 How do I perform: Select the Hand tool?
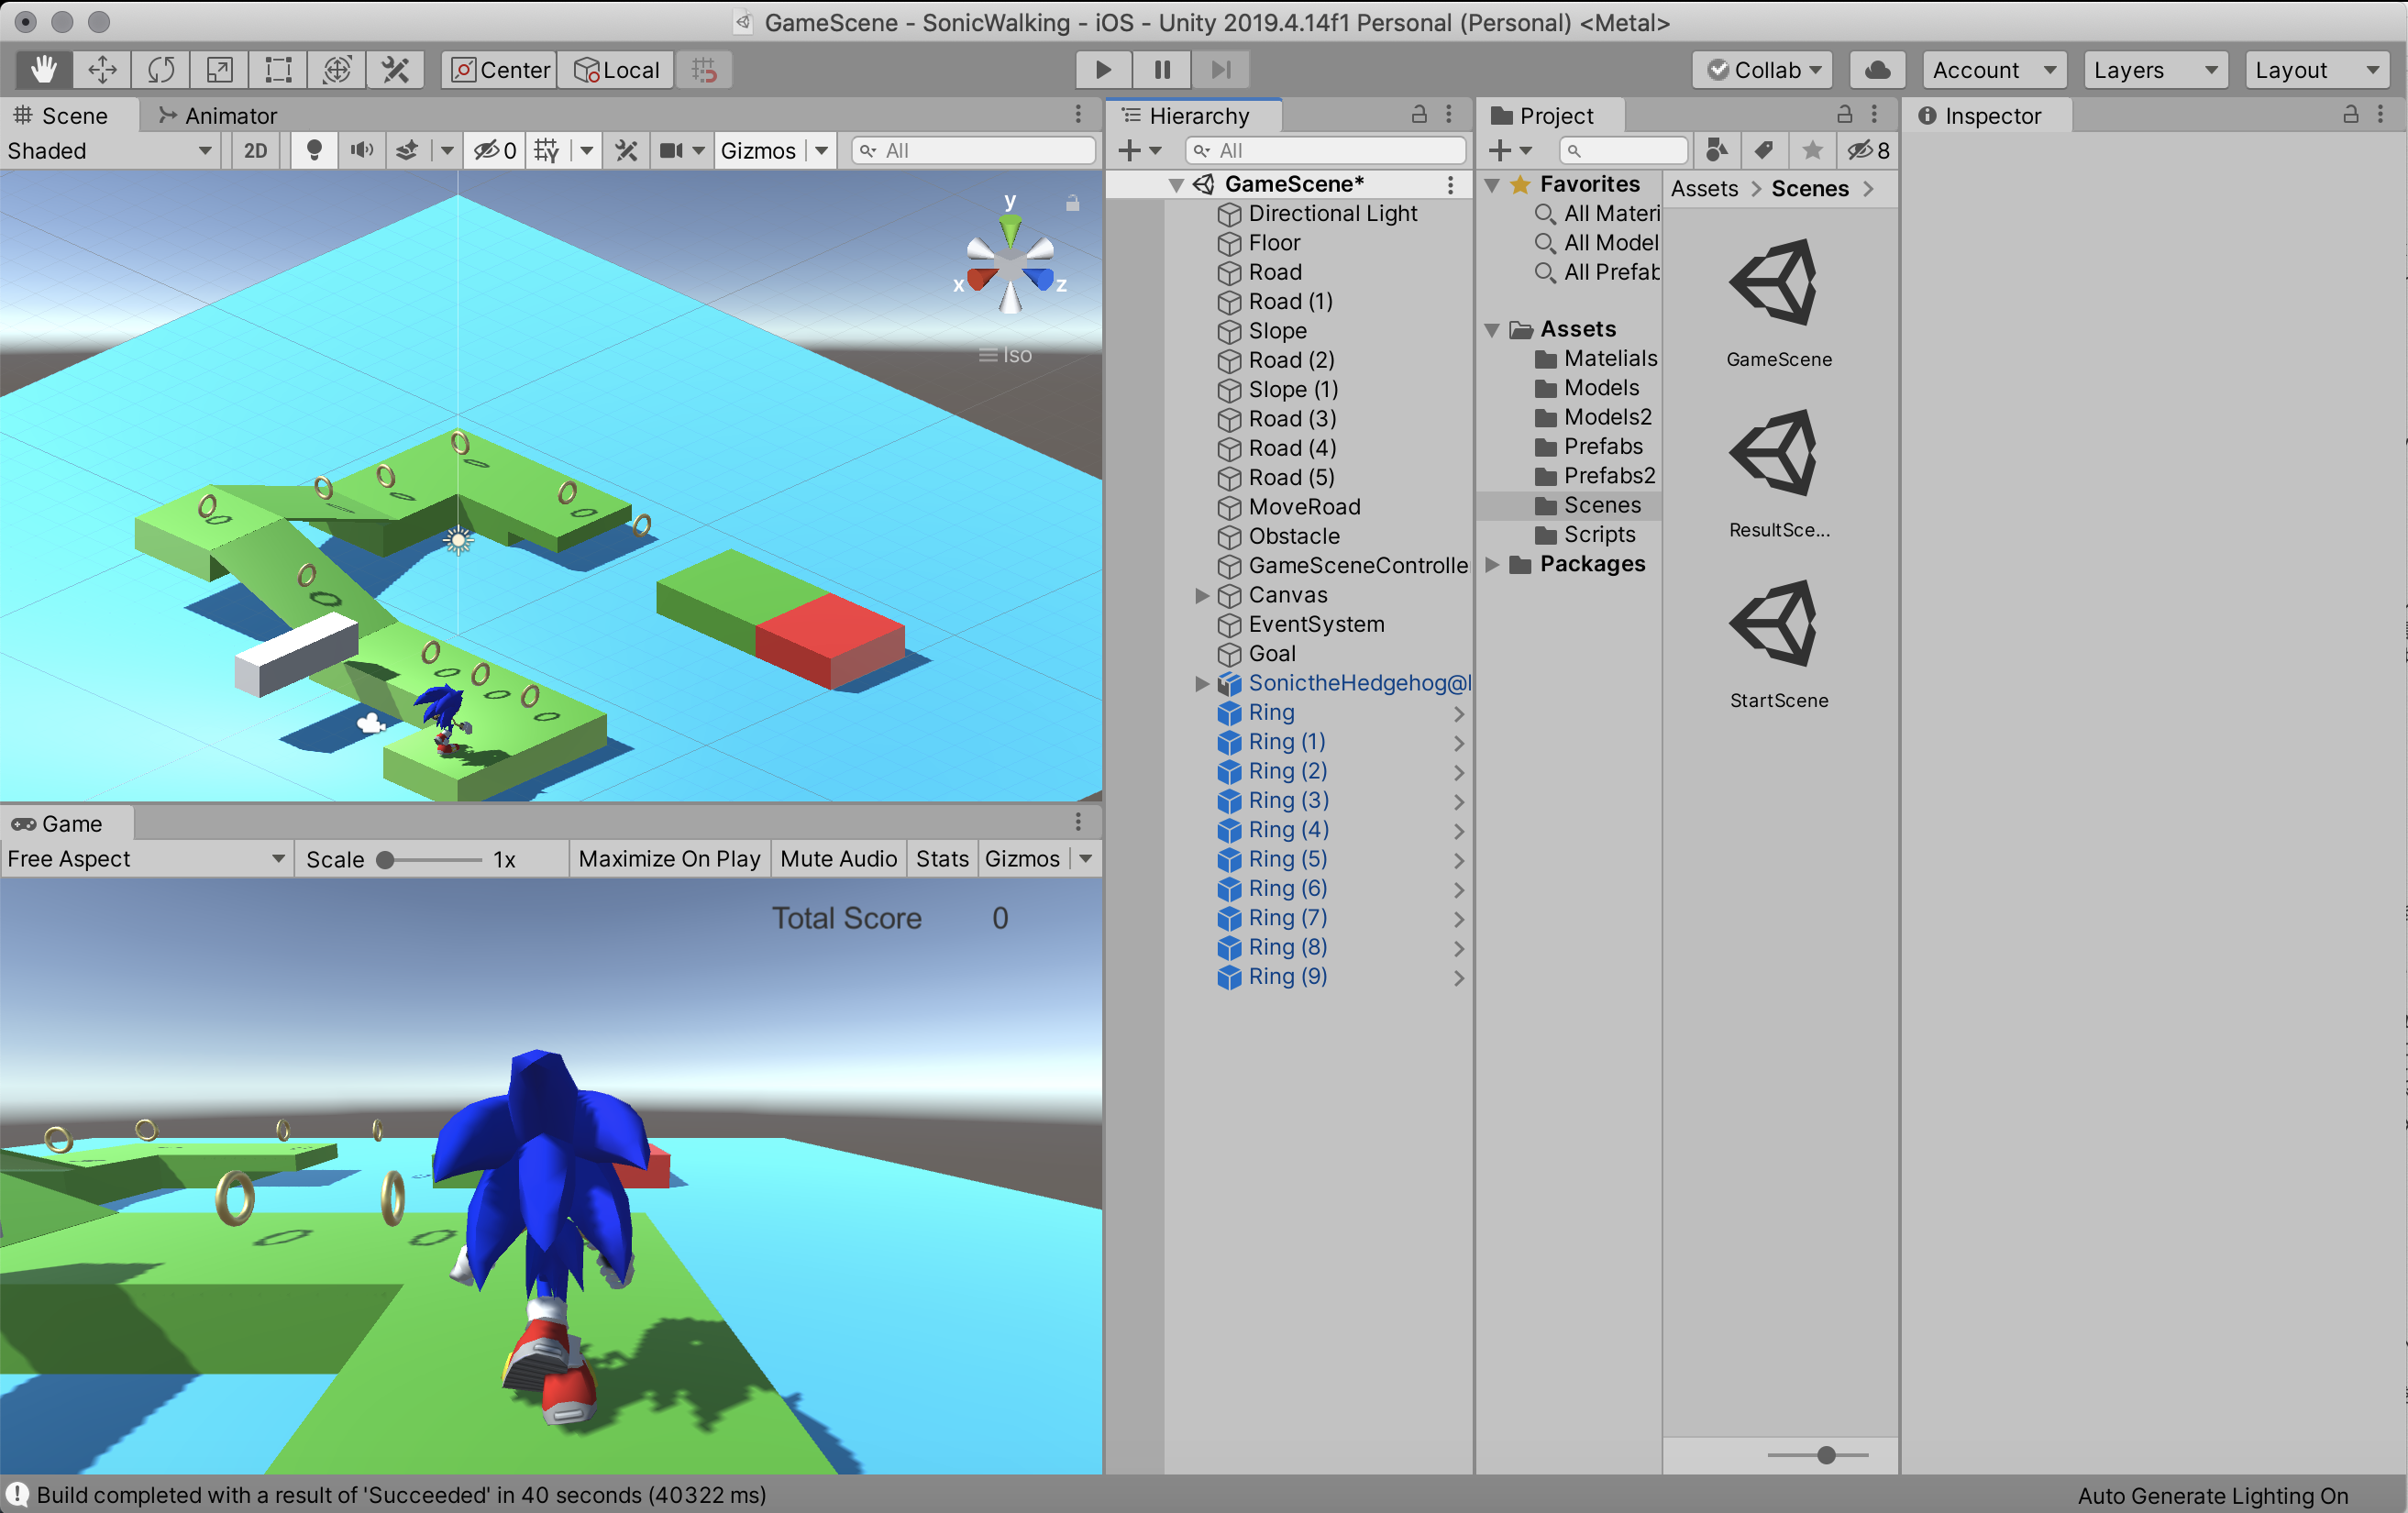pyautogui.click(x=43, y=70)
